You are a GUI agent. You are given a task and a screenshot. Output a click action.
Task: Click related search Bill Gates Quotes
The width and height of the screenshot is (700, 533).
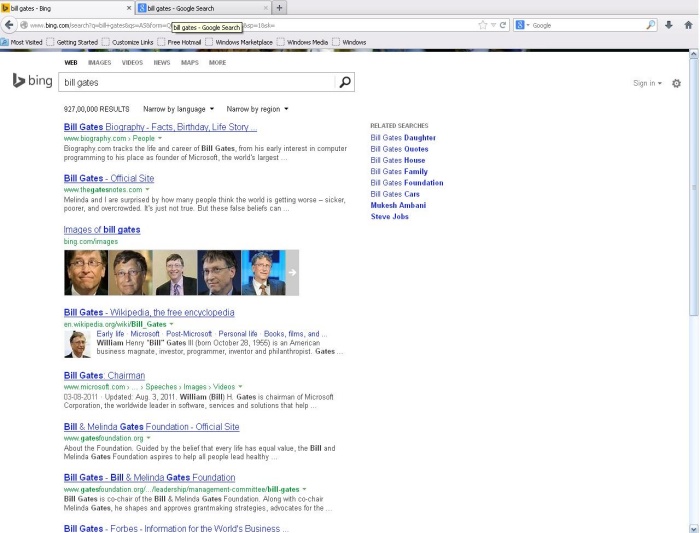[400, 149]
